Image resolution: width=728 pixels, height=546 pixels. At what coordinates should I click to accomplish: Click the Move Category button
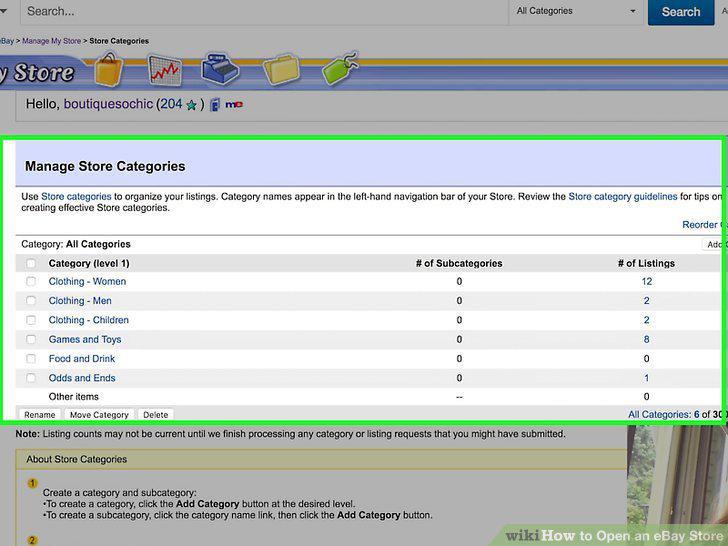(99, 415)
